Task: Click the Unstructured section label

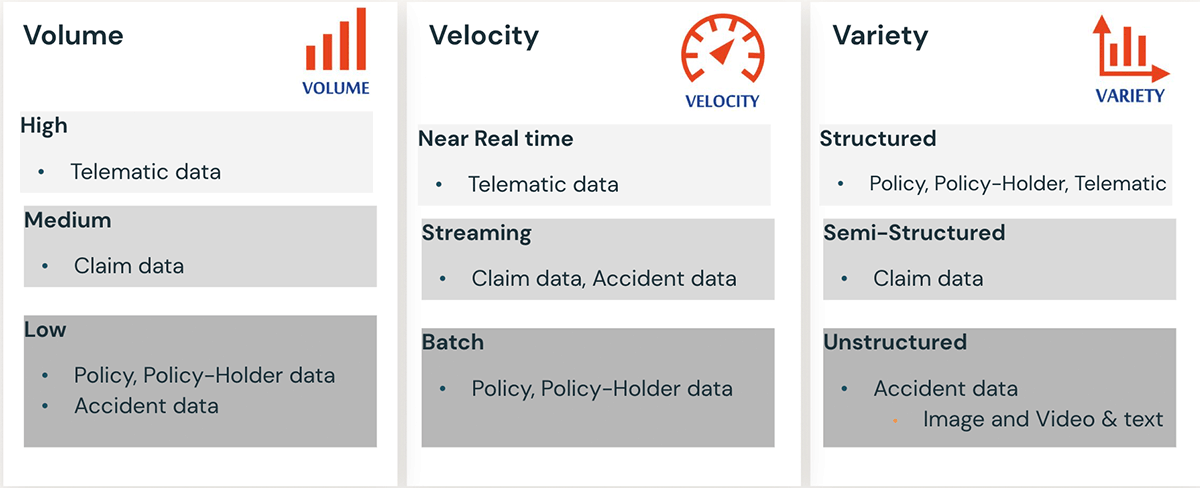Action: point(895,342)
